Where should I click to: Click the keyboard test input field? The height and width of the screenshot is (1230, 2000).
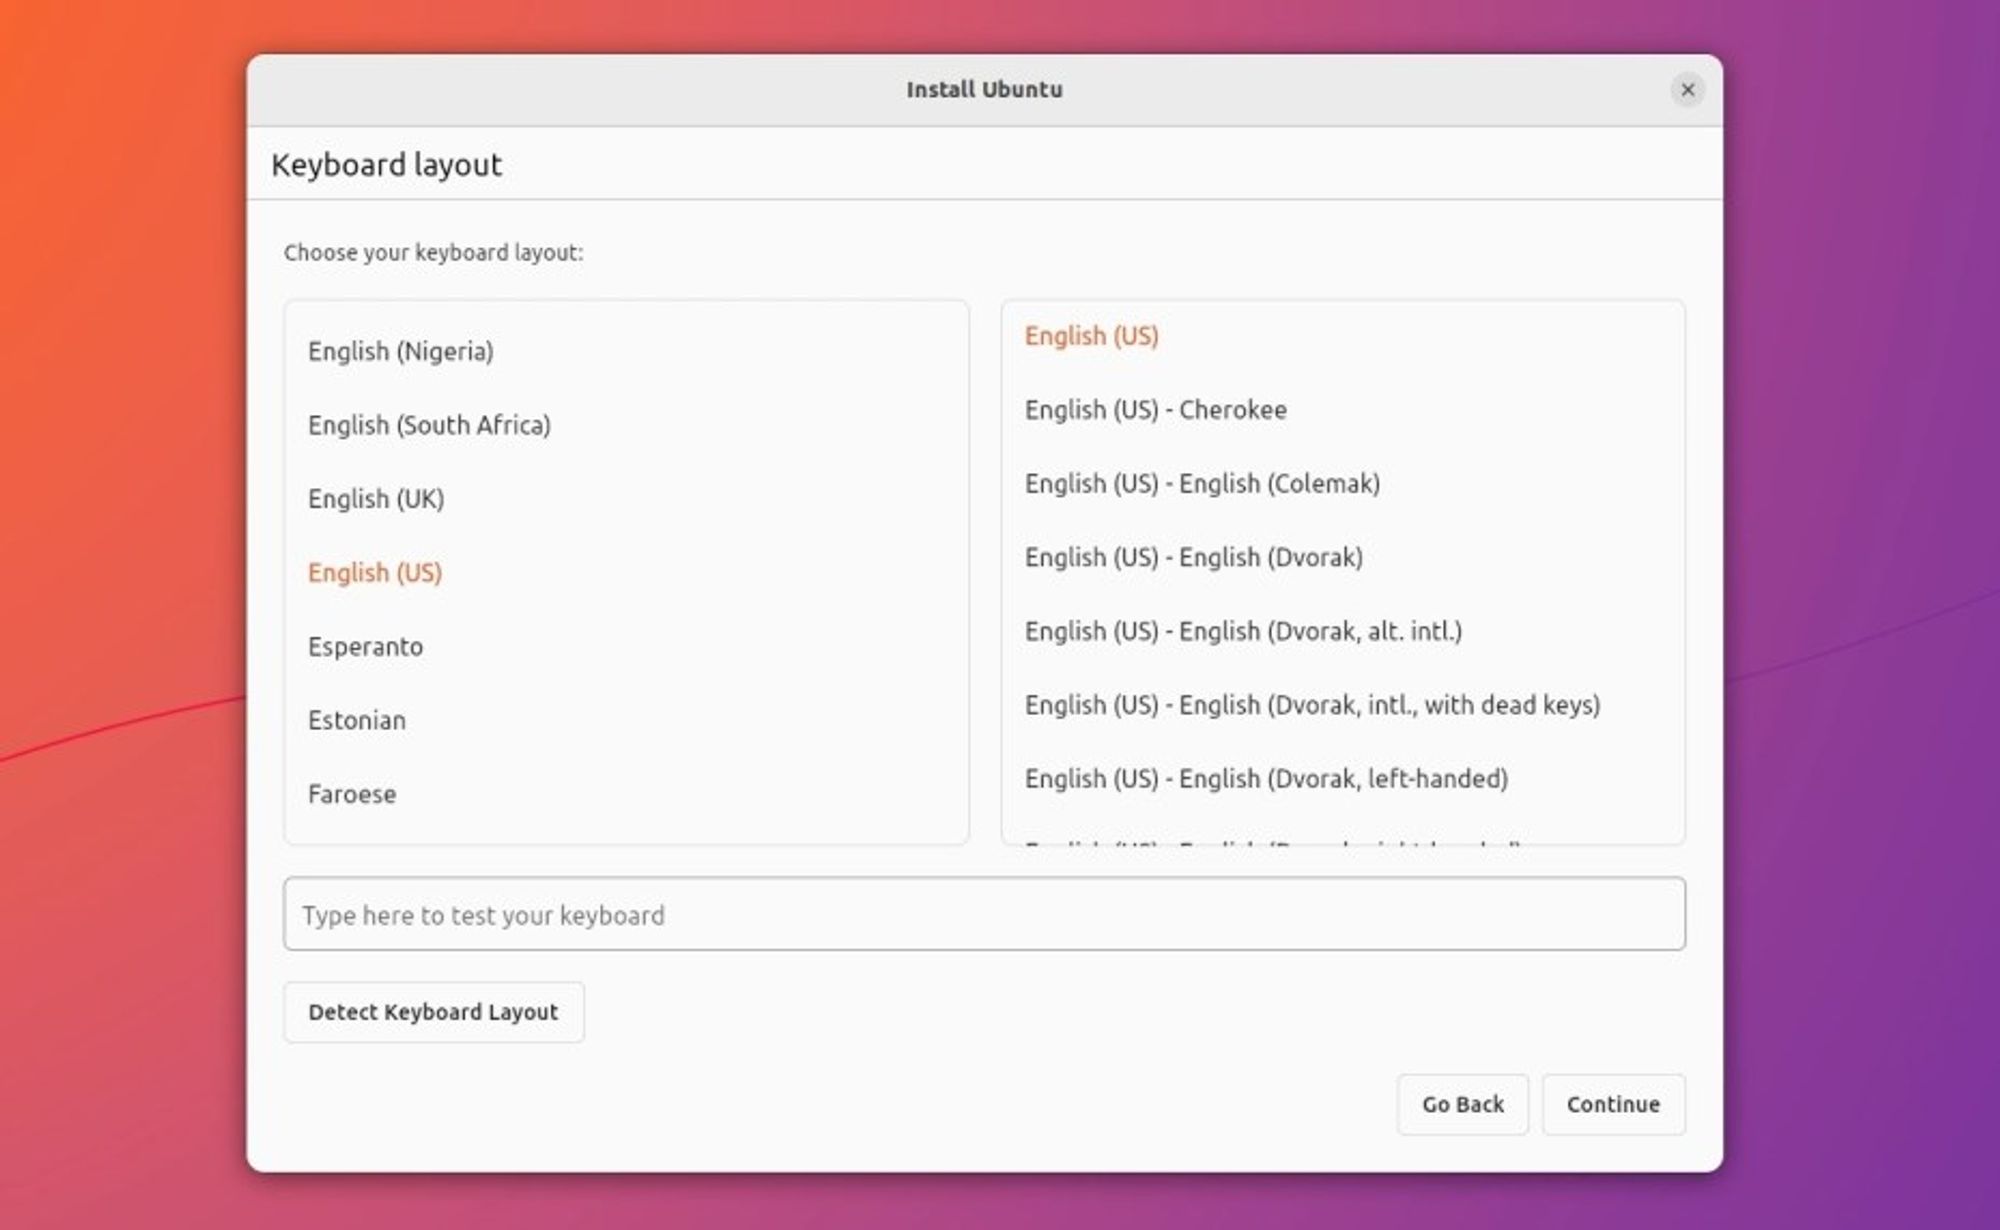tap(983, 914)
